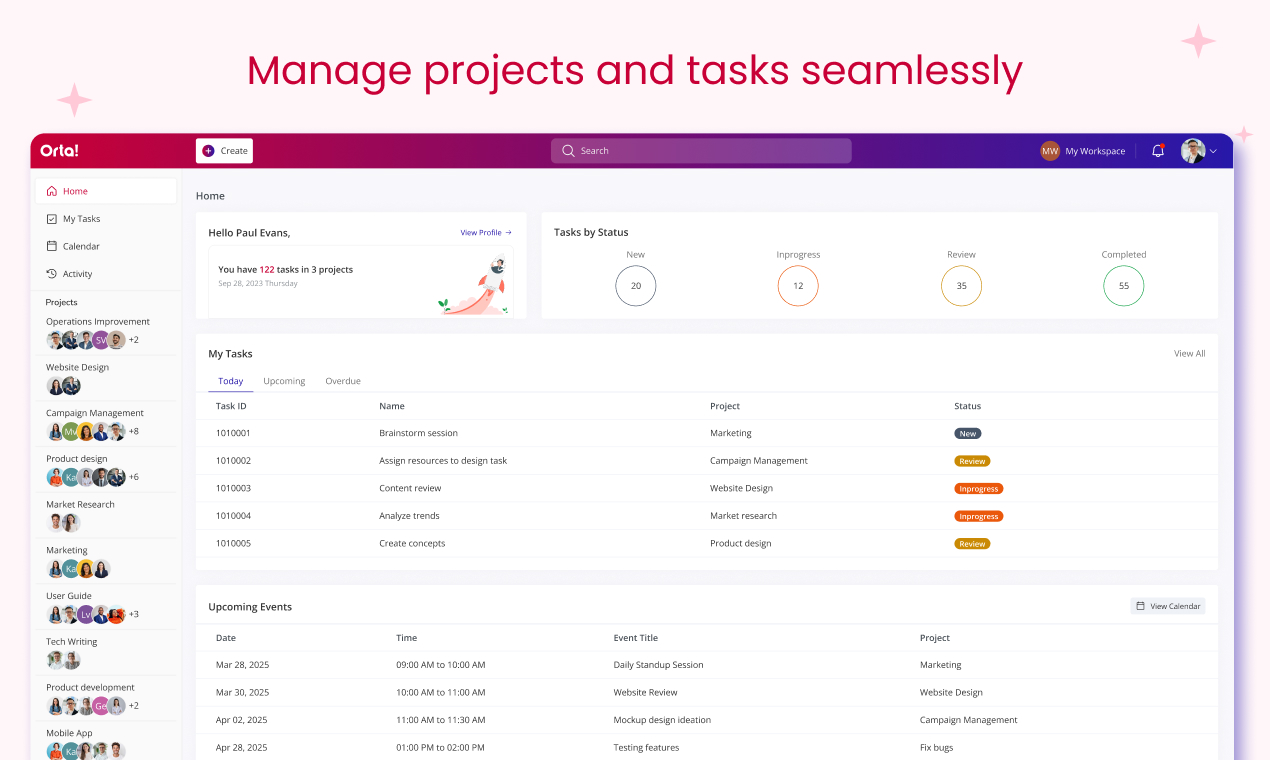1270x760 pixels.
Task: Expand +2 members of Operations Improvement
Action: [x=134, y=340]
